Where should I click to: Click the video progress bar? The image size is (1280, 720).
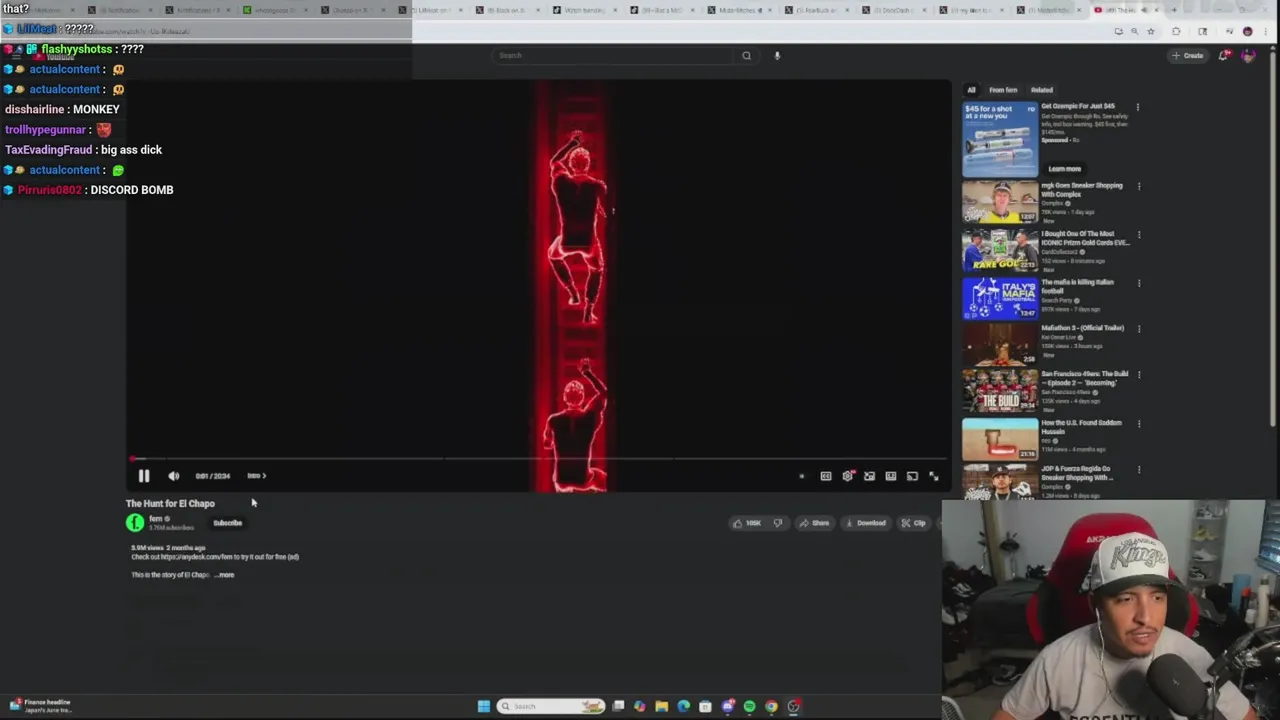(x=537, y=459)
